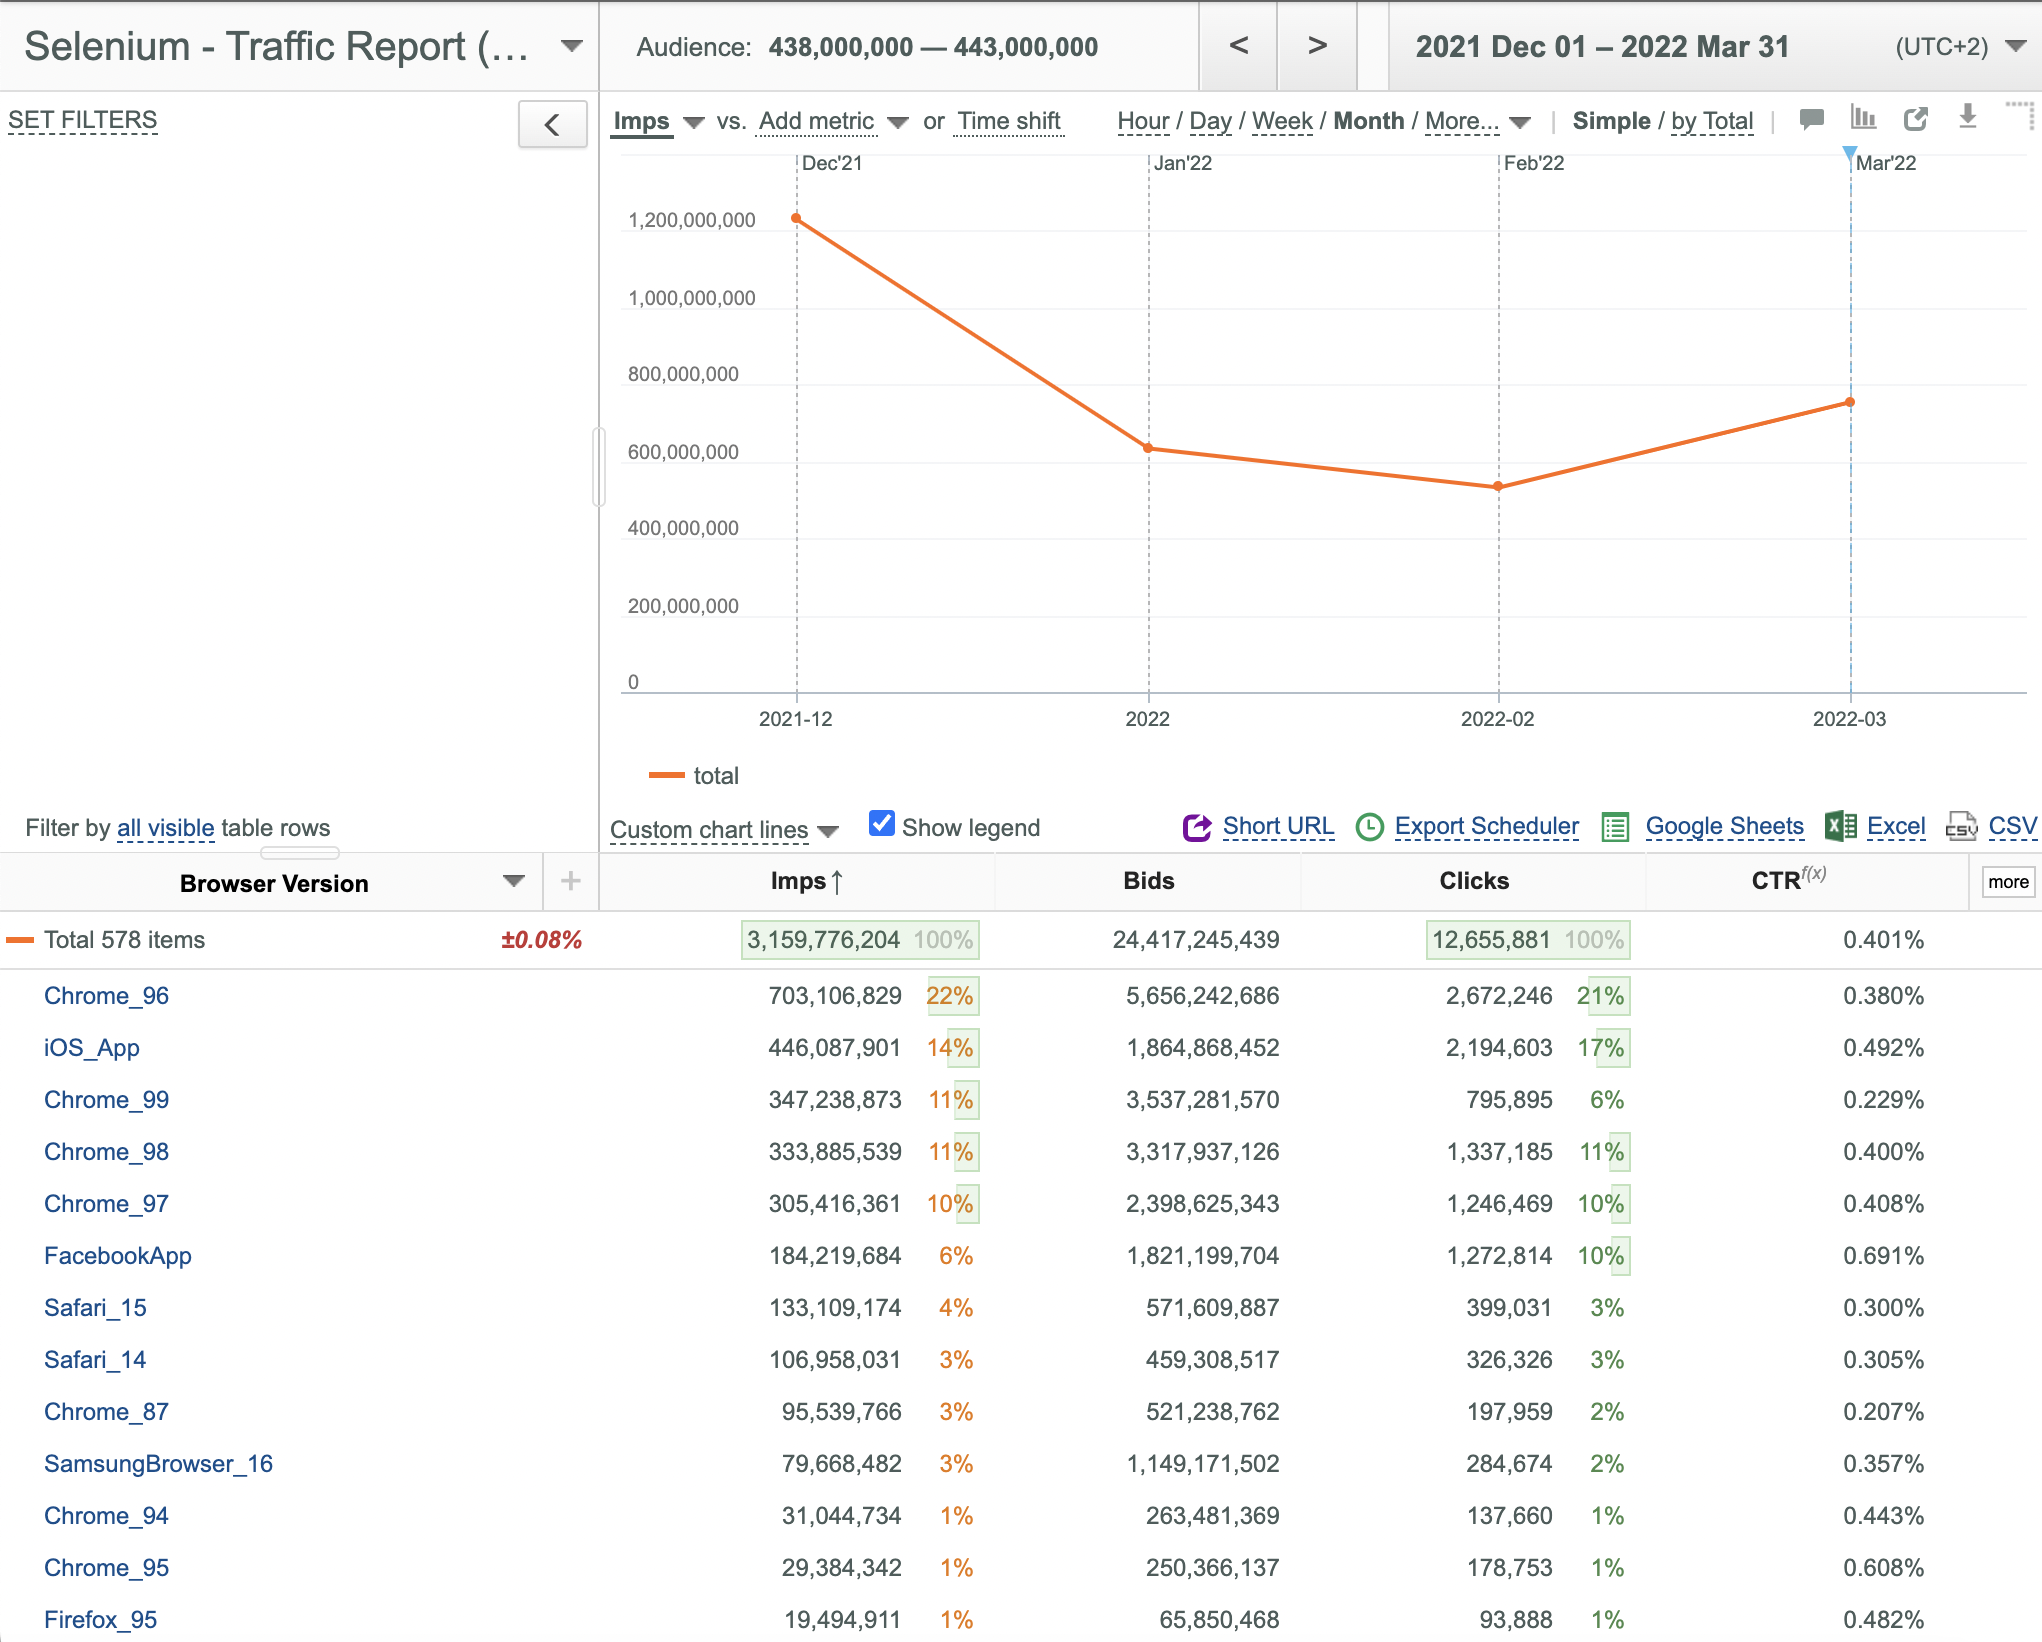Uncheck the Show legend checkbox
Screen dimensions: 2042x1642
point(881,824)
